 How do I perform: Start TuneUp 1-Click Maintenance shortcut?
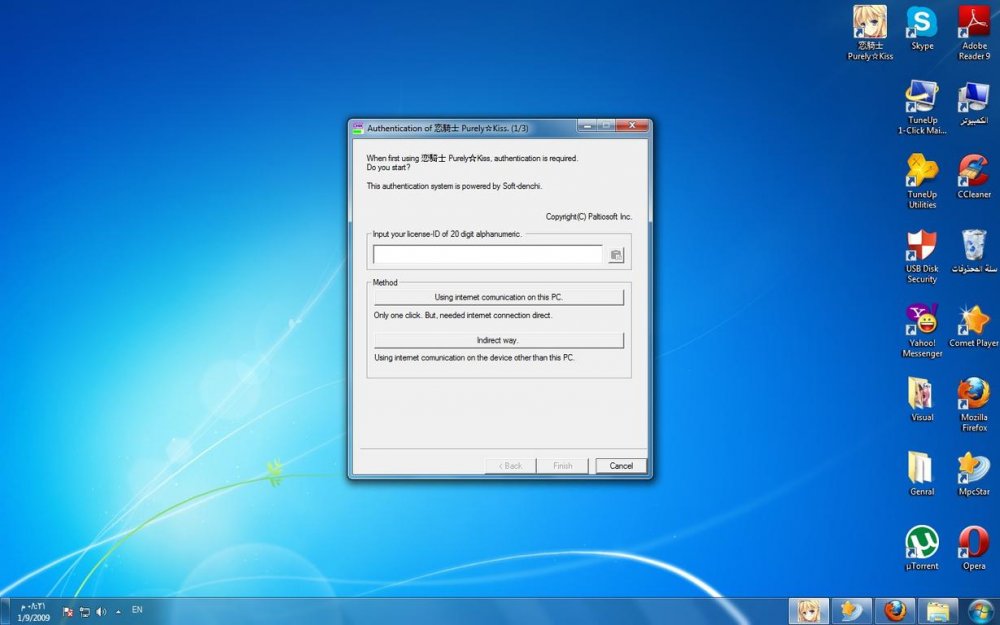[x=922, y=98]
